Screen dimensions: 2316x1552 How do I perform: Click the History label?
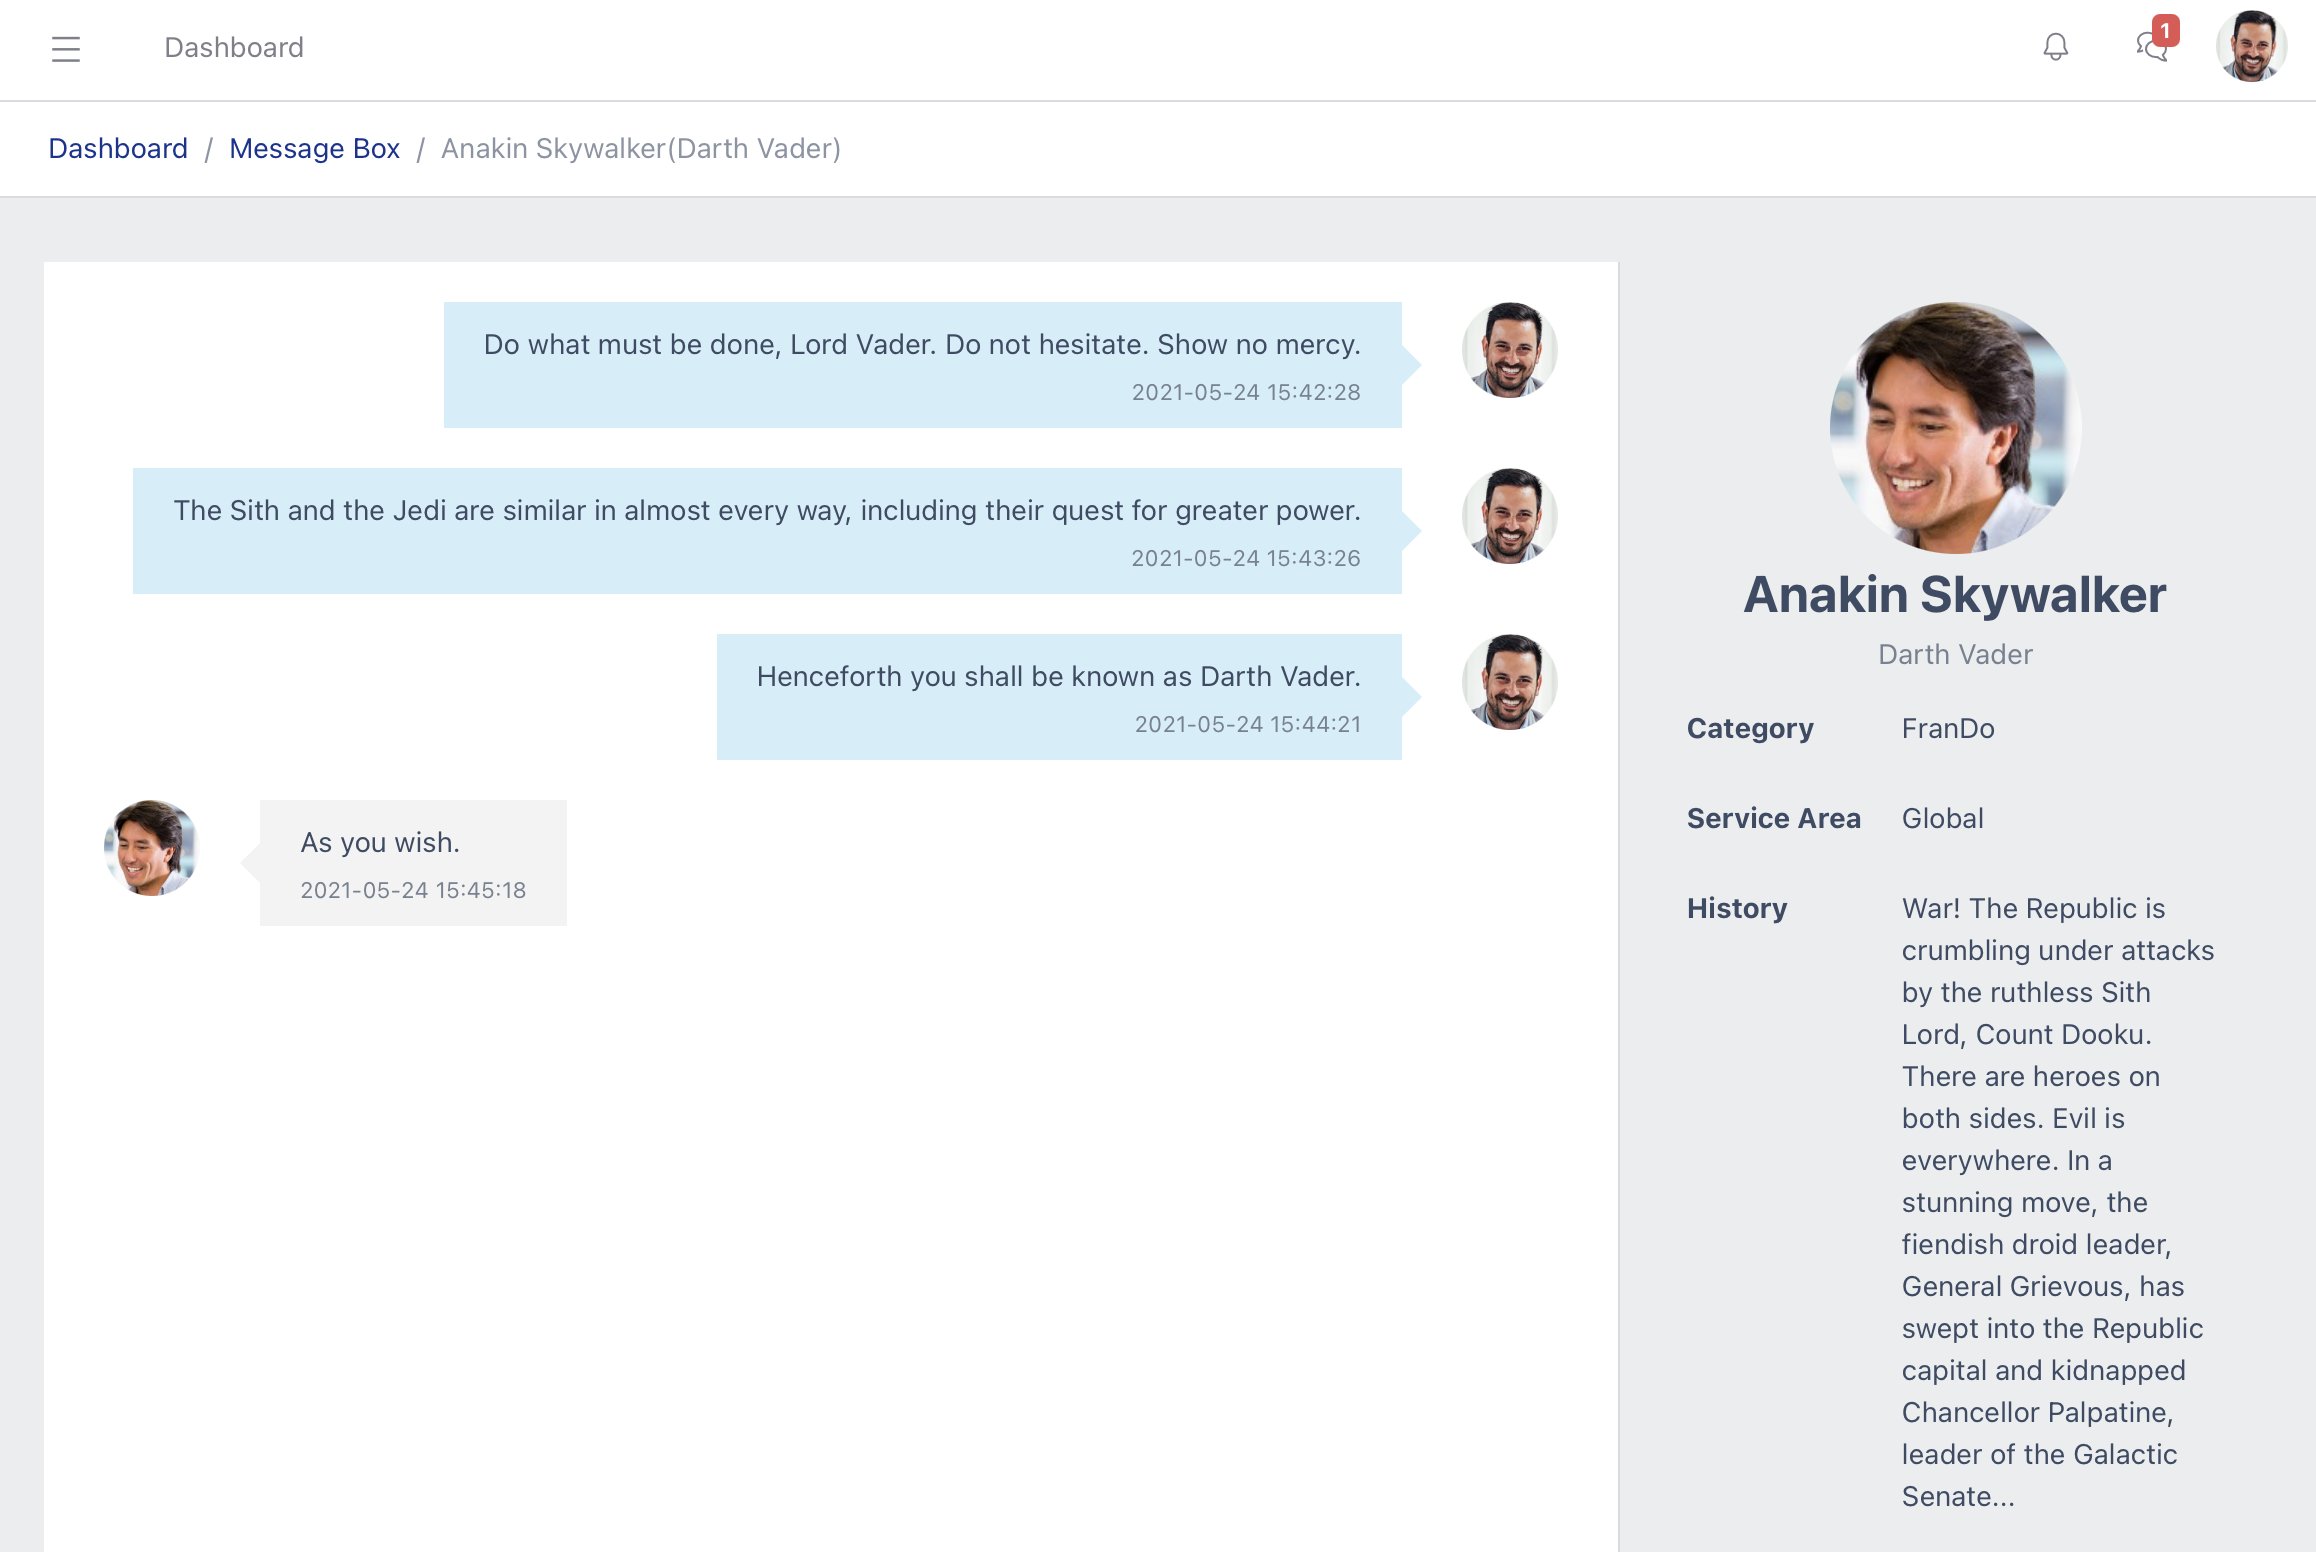tap(1737, 908)
